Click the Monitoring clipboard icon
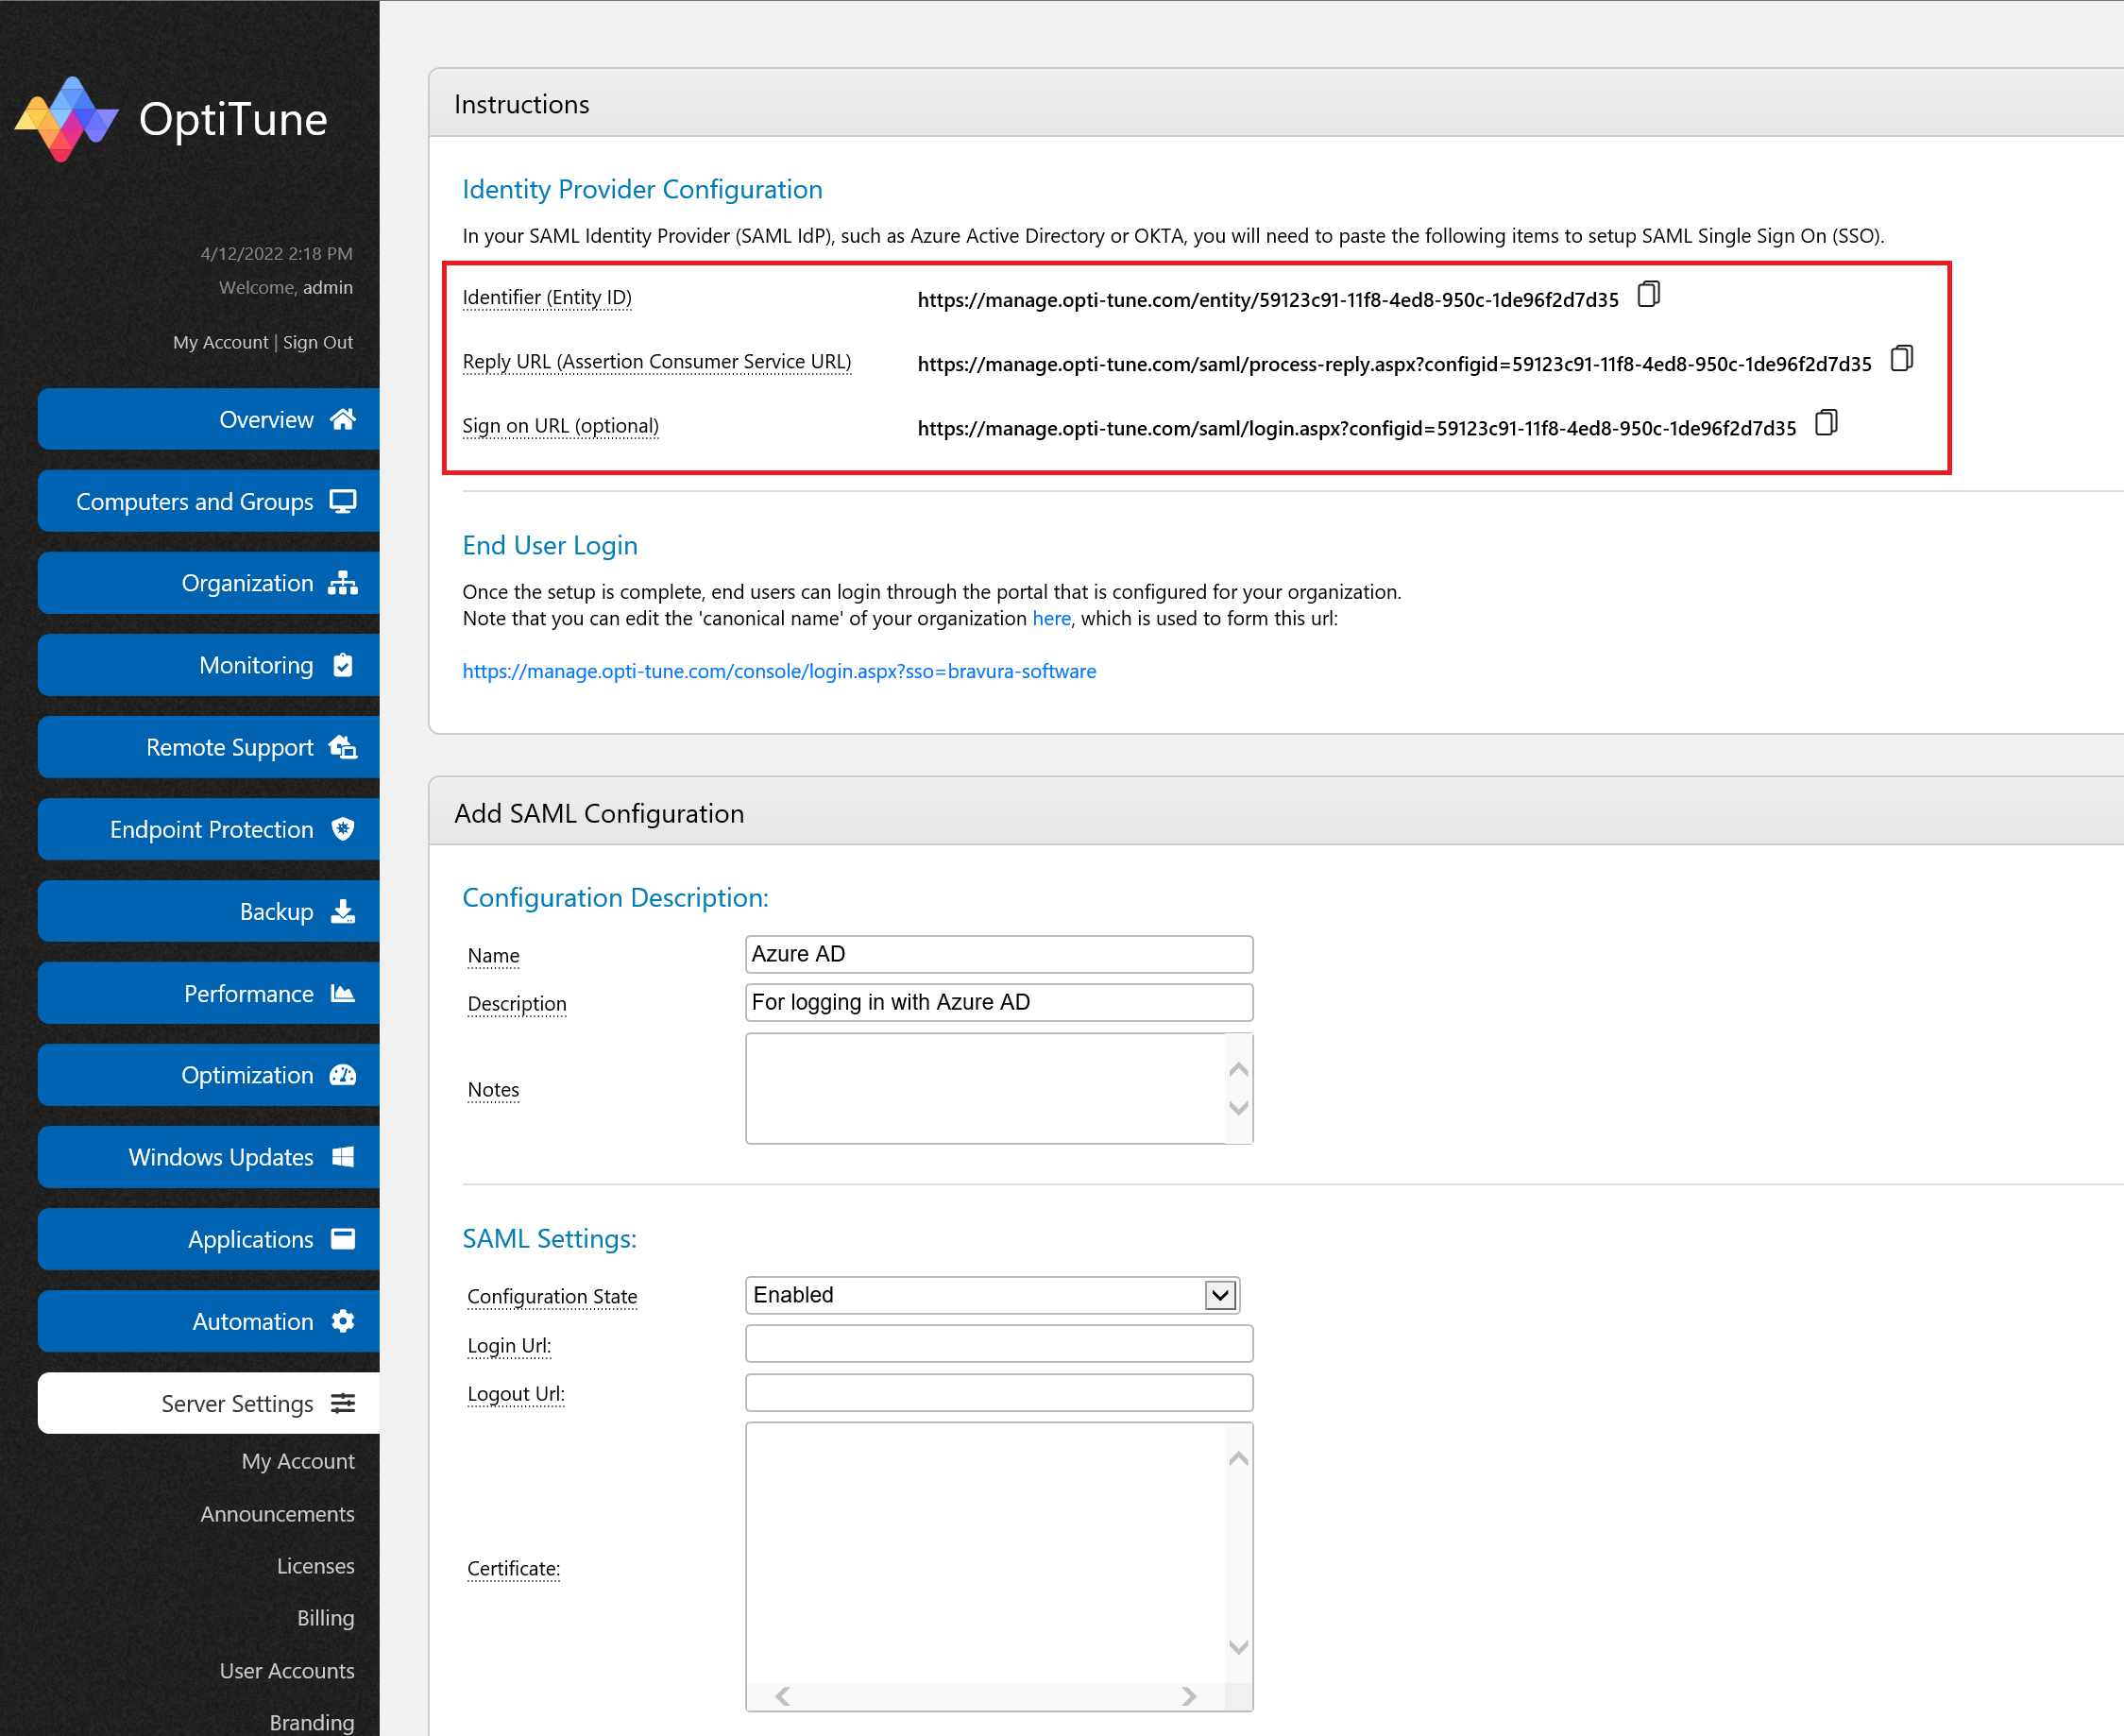This screenshot has height=1736, width=2124. coord(343,665)
